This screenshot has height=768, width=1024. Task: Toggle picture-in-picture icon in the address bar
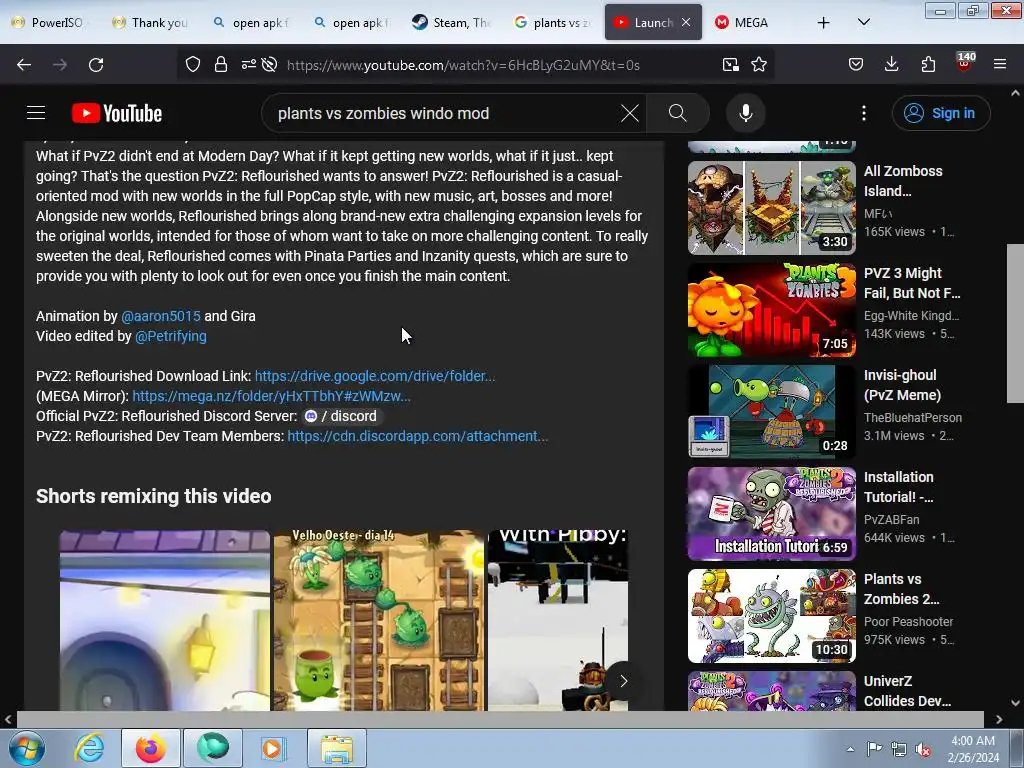point(731,65)
